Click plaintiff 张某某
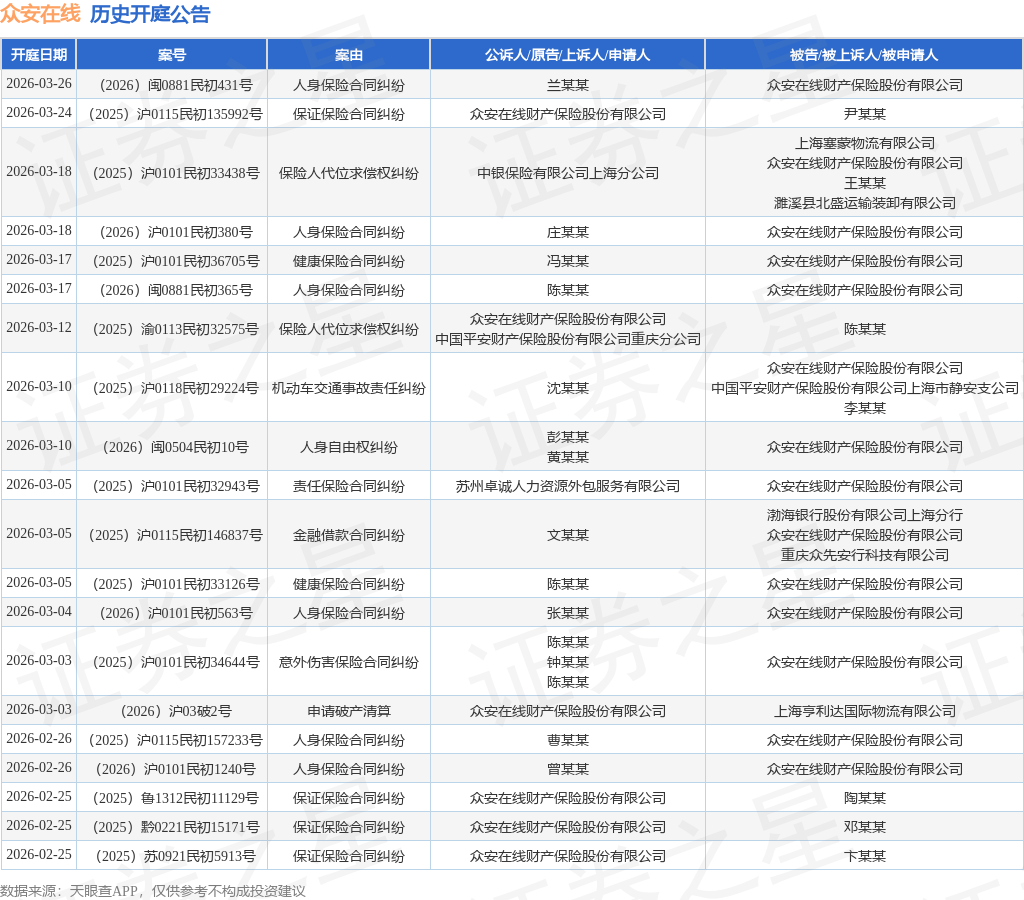1024x900 pixels. [x=568, y=613]
